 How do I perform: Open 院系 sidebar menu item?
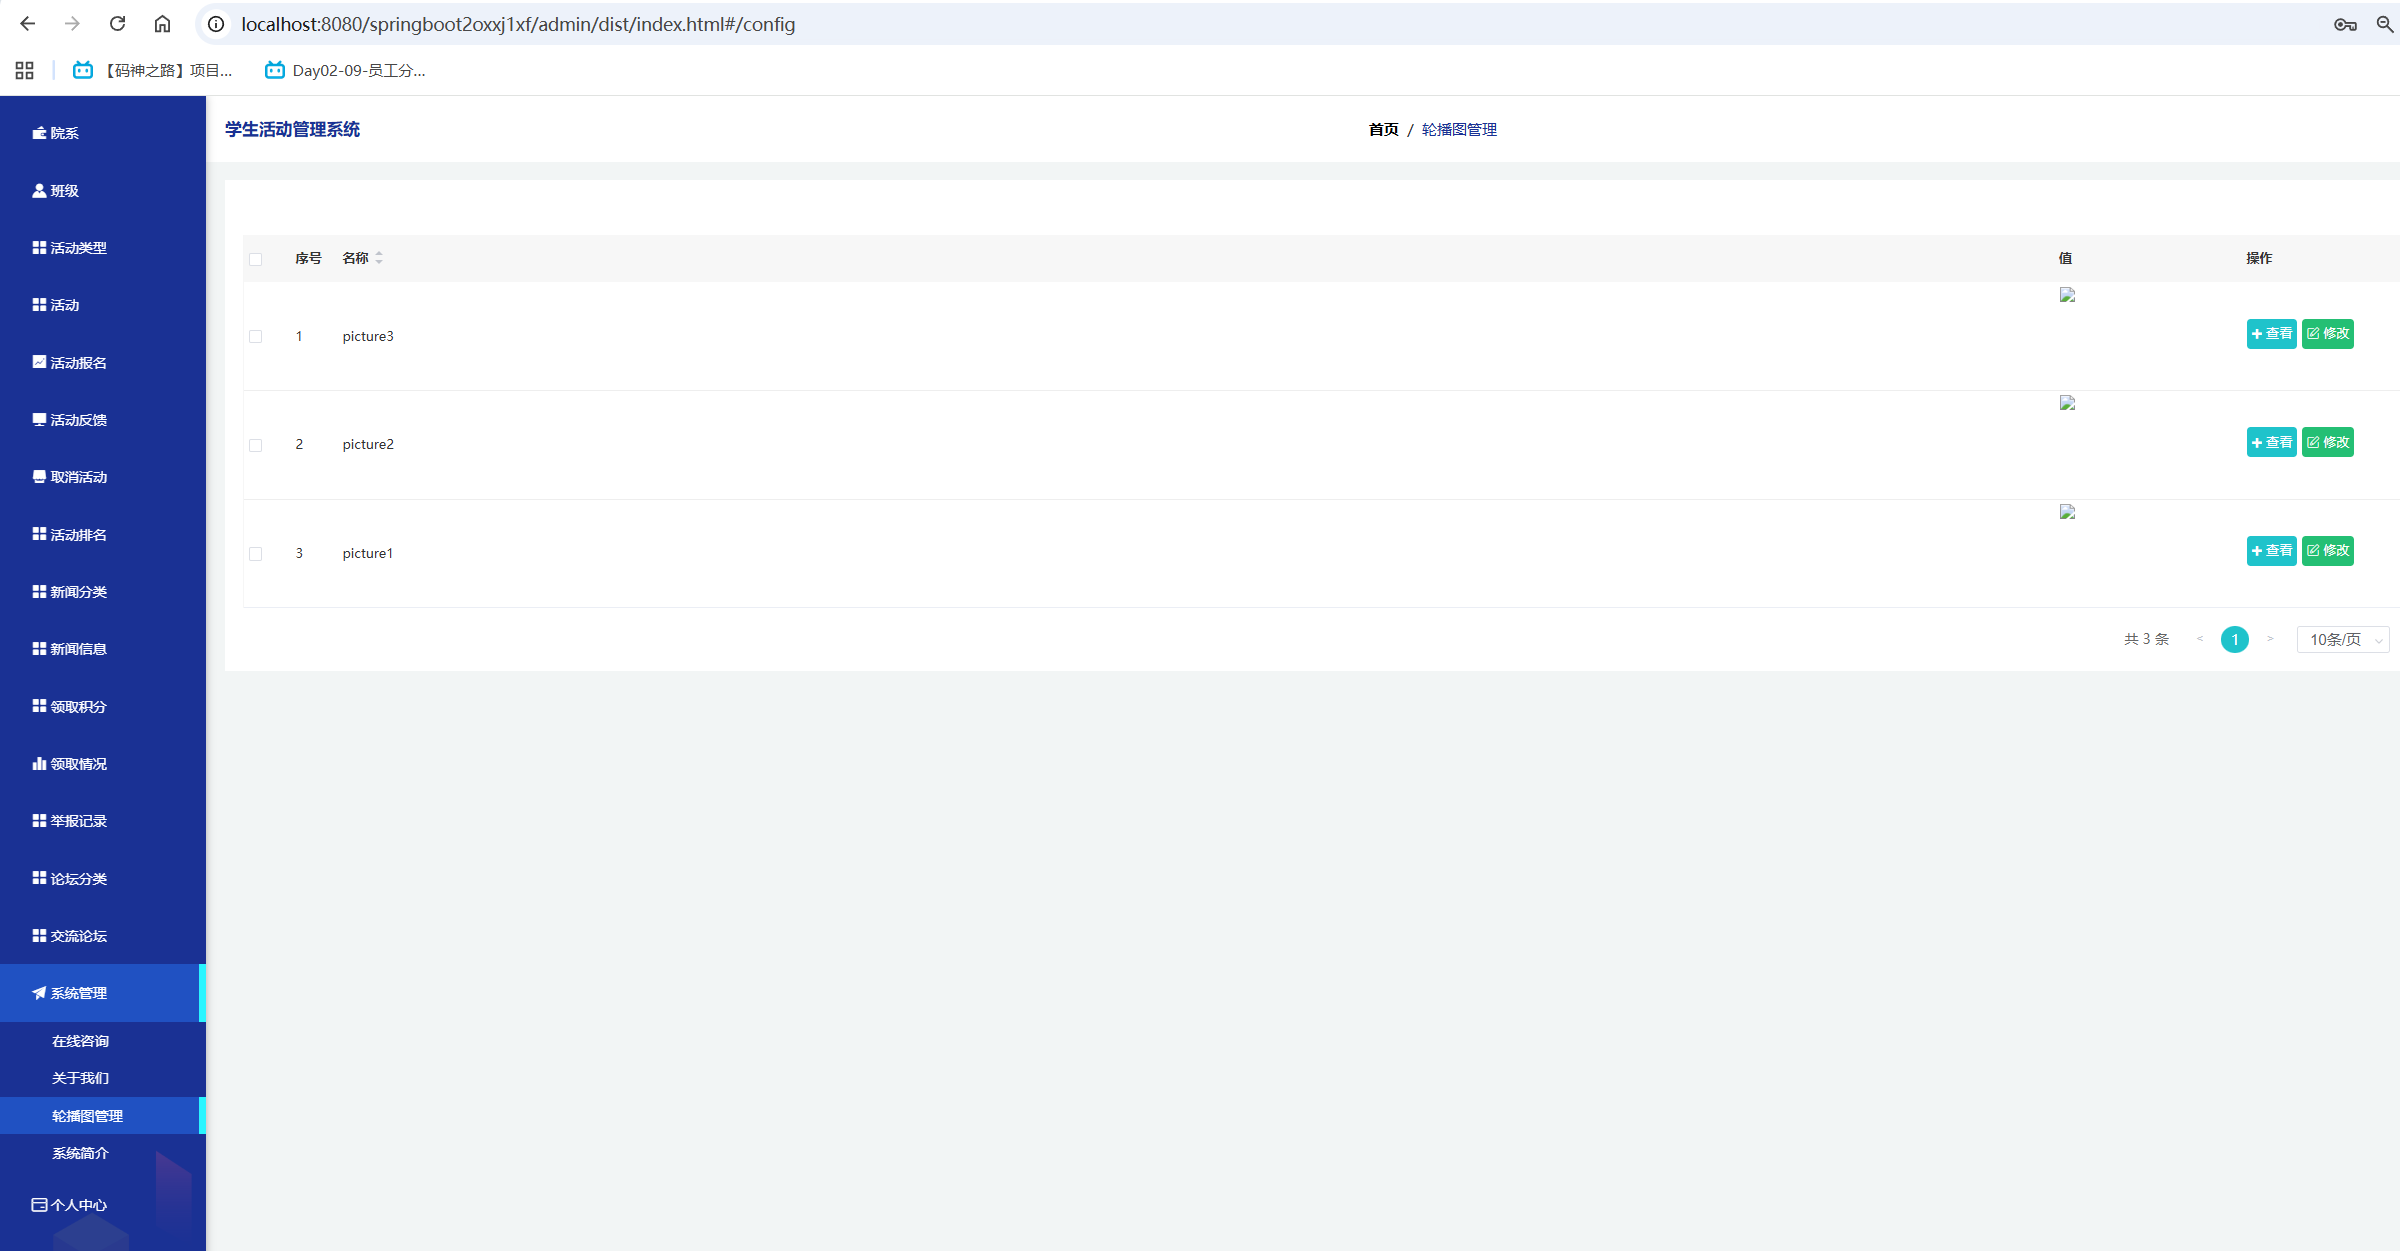[64, 133]
